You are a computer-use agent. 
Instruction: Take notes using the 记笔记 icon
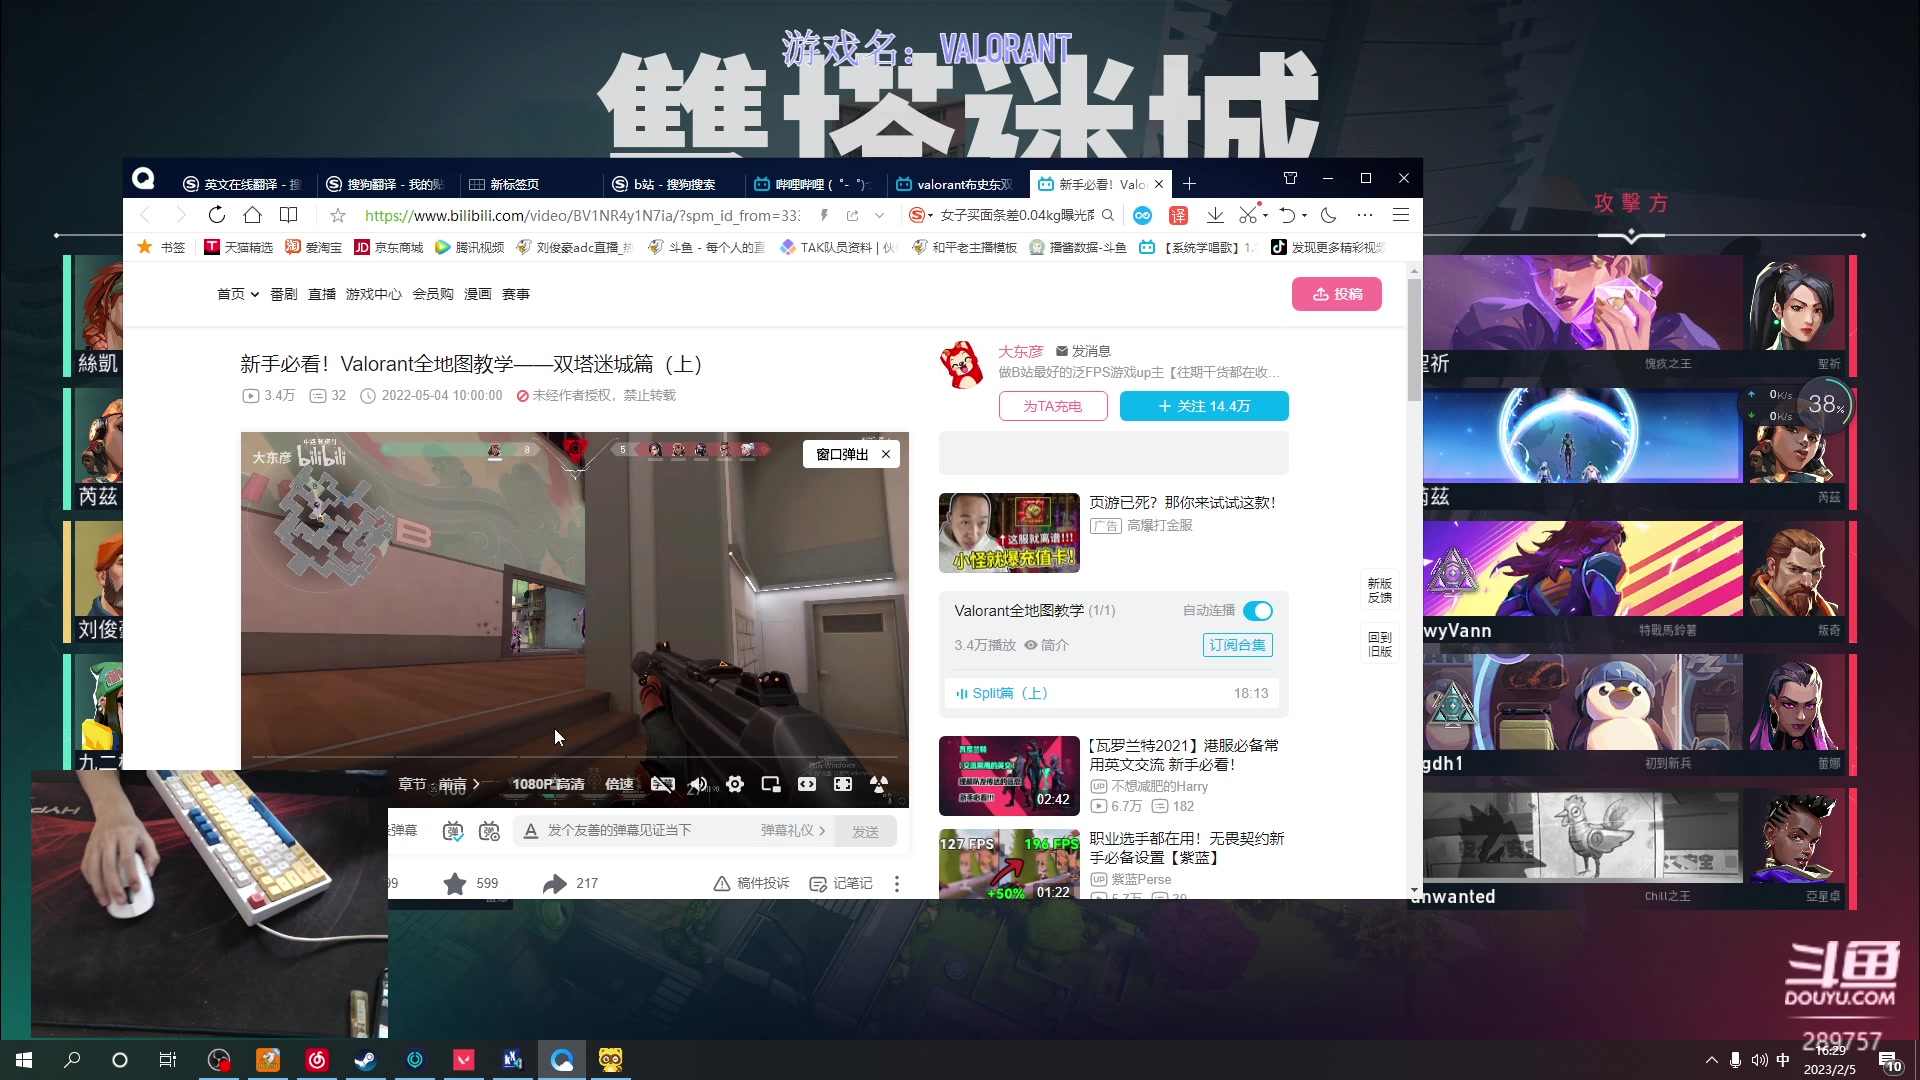pos(840,883)
